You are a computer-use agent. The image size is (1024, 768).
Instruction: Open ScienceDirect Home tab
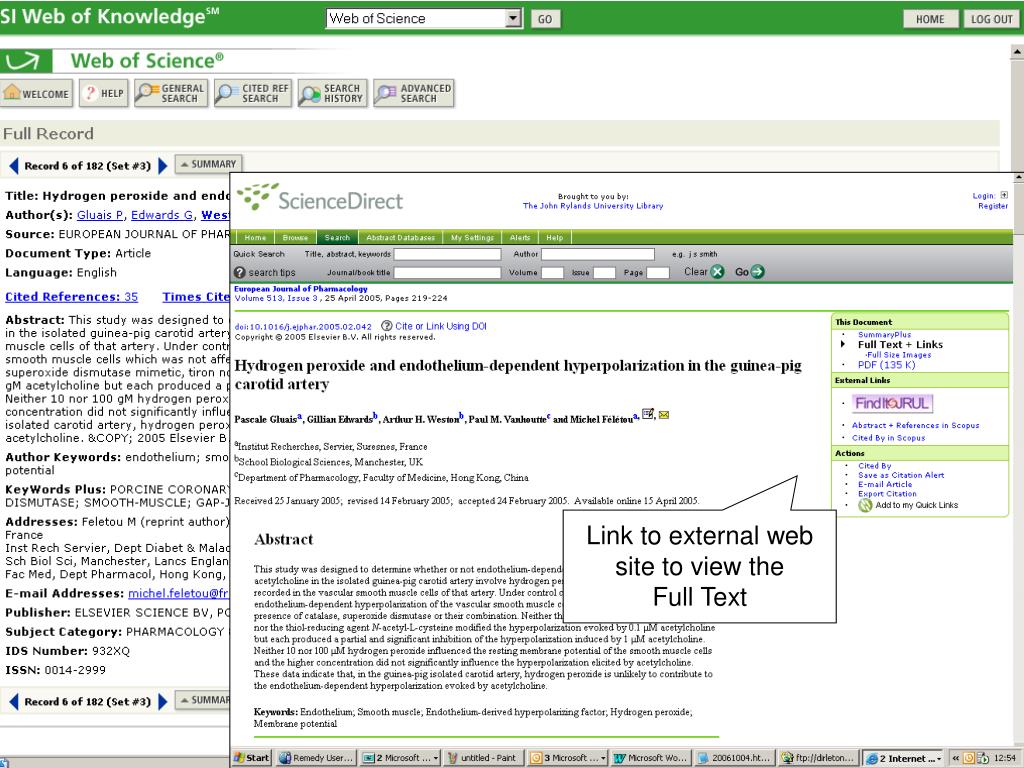[x=255, y=238]
